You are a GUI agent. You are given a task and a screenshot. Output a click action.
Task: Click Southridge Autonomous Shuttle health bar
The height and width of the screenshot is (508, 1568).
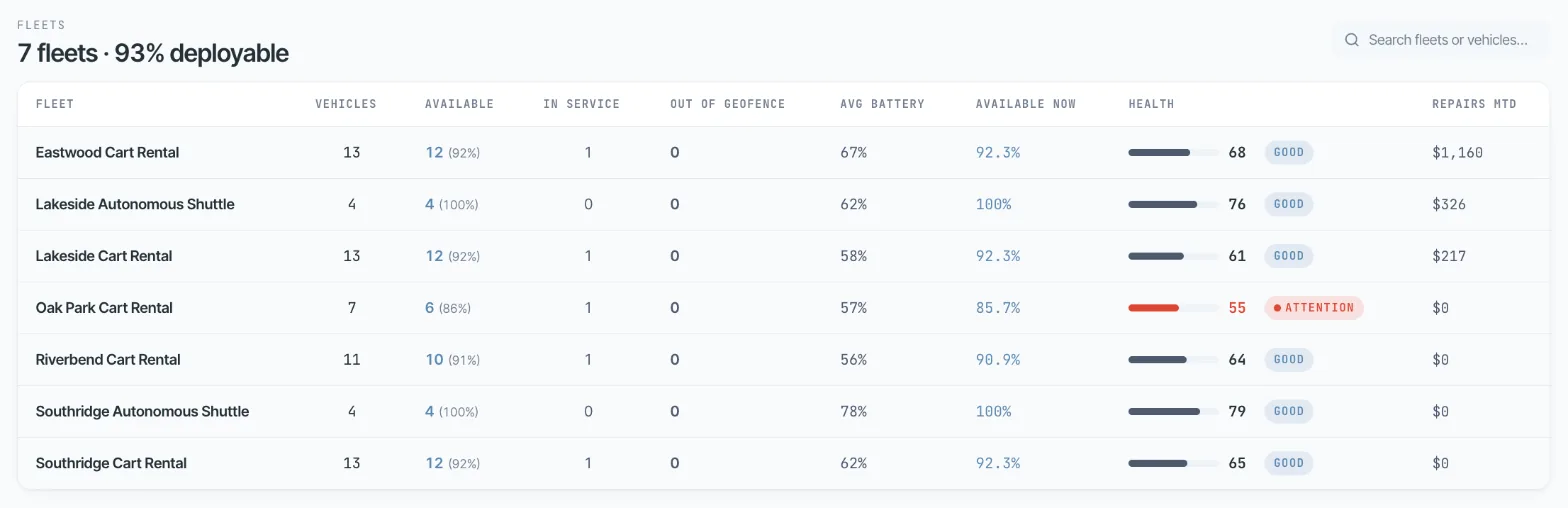(1173, 412)
